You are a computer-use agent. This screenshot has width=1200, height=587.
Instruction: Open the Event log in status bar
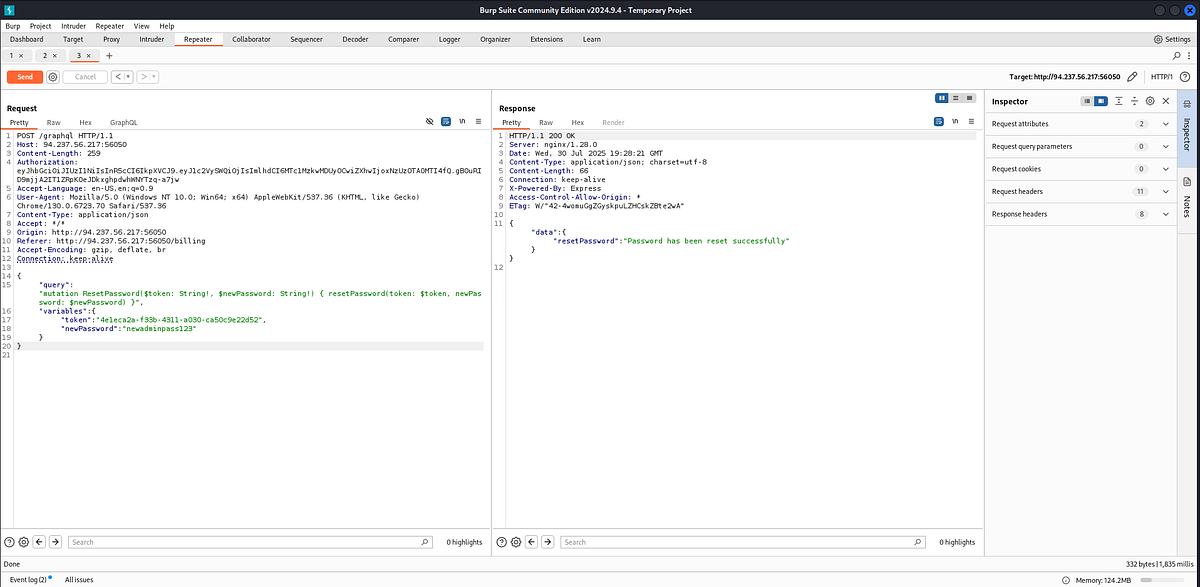(x=29, y=580)
